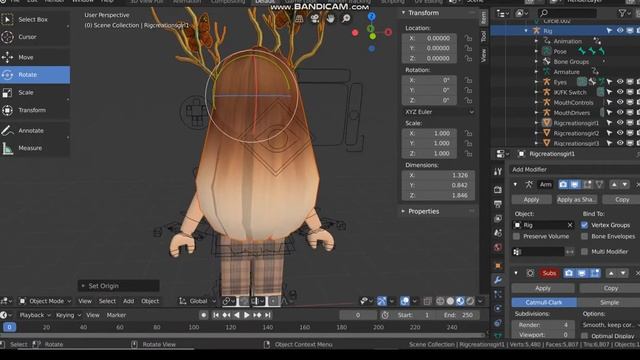Screen dimensions: 640x360
Task: Select the Simple subdivision type
Action: click(x=609, y=302)
